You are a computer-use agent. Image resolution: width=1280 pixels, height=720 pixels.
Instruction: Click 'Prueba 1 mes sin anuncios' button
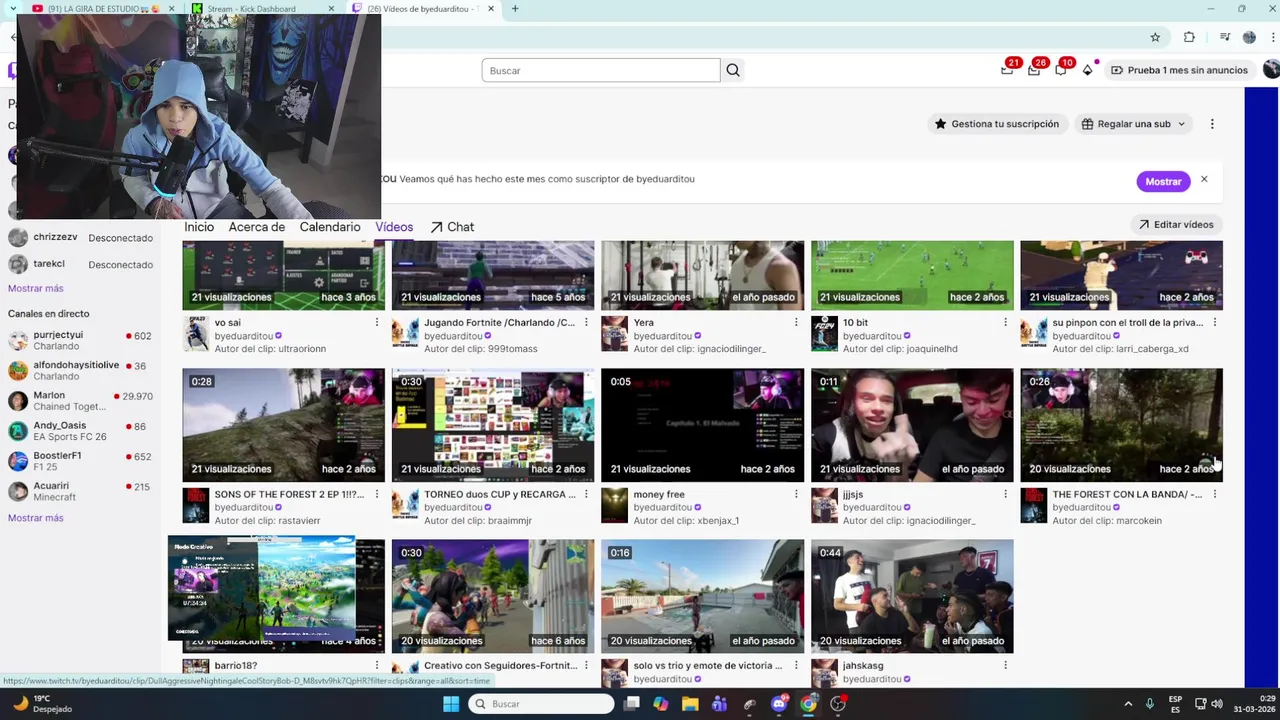pos(1179,70)
